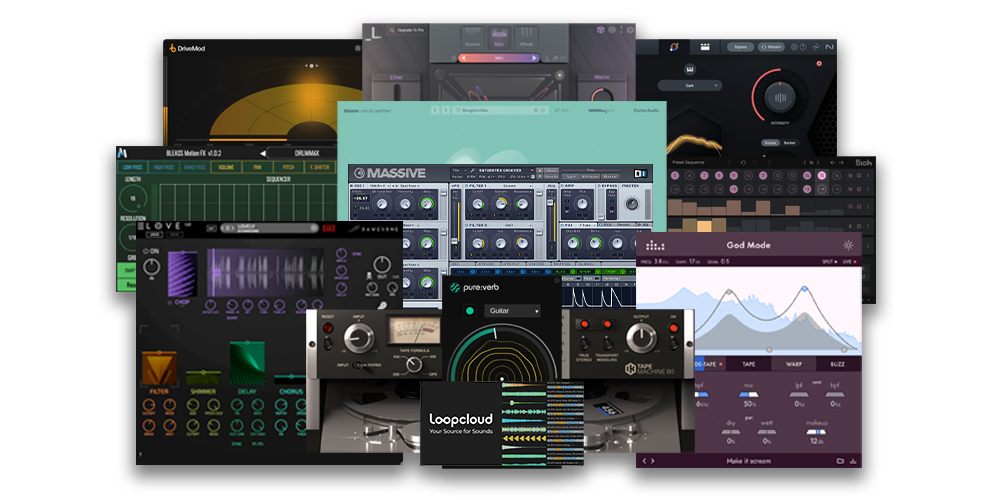Screen dimensions: 1000x500
Task: Select PITCH tab in BLEASS Motion FX
Action: click(288, 167)
